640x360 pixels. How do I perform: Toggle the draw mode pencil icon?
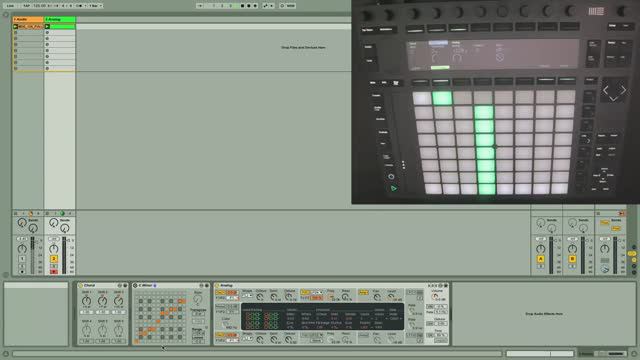click(265, 6)
